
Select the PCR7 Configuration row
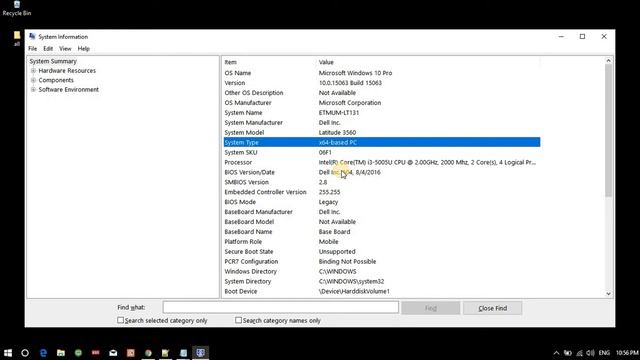(x=382, y=262)
